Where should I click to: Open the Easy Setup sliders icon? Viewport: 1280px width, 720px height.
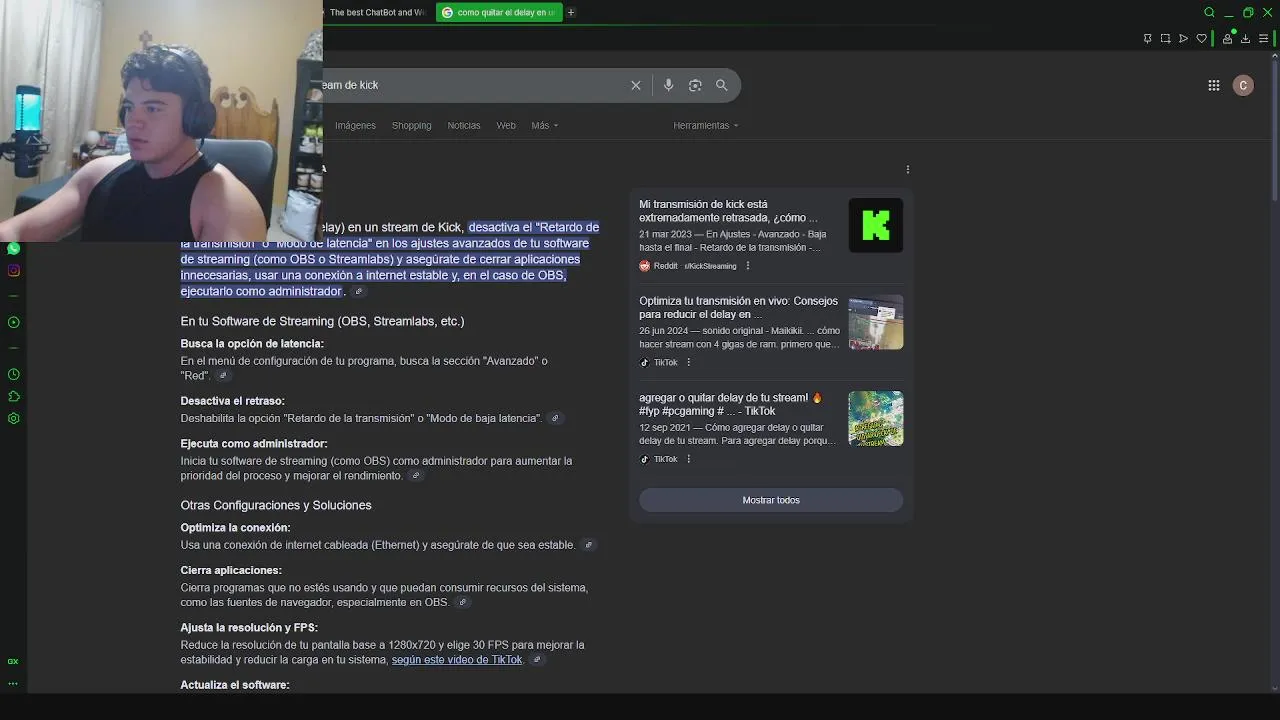(1263, 39)
